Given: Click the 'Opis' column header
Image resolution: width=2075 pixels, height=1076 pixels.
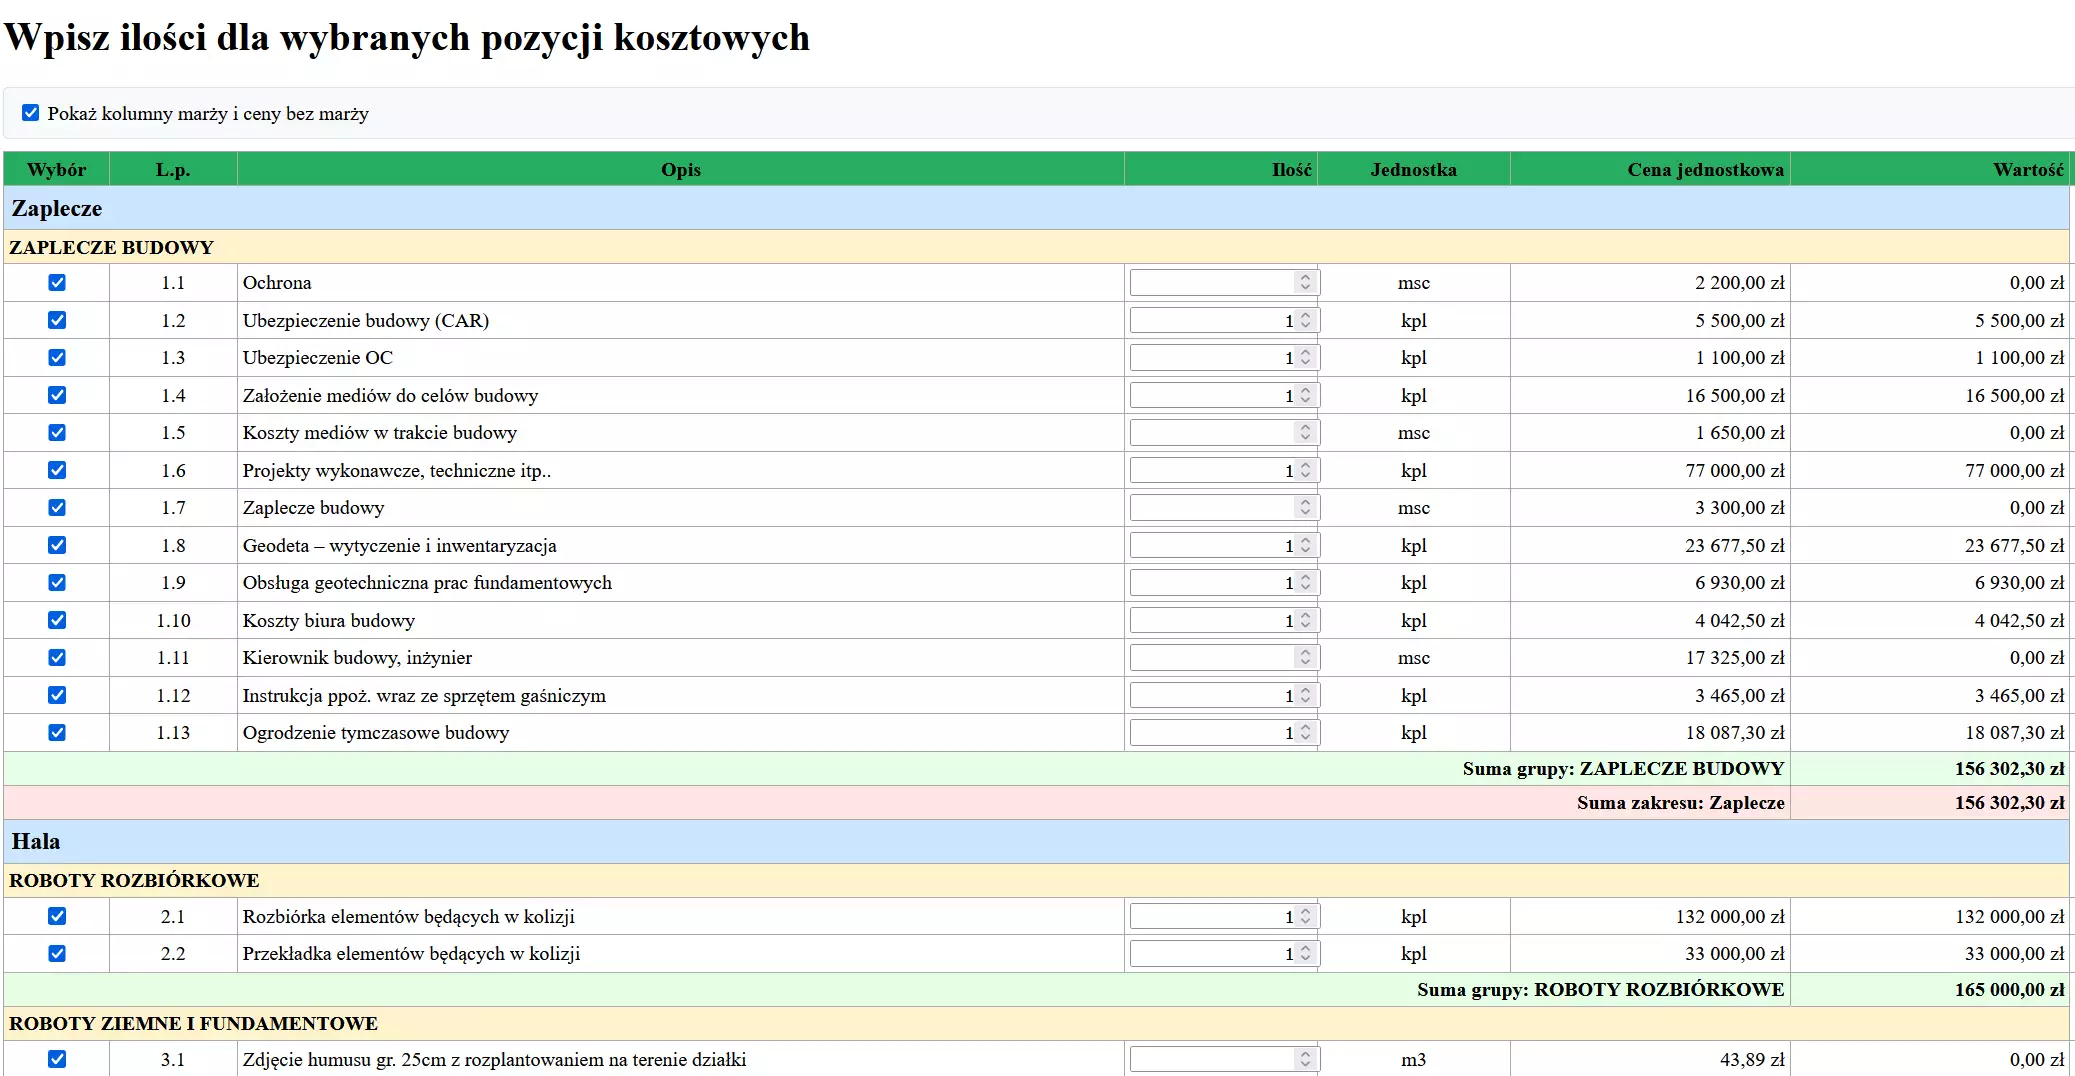Looking at the screenshot, I should click(x=681, y=170).
